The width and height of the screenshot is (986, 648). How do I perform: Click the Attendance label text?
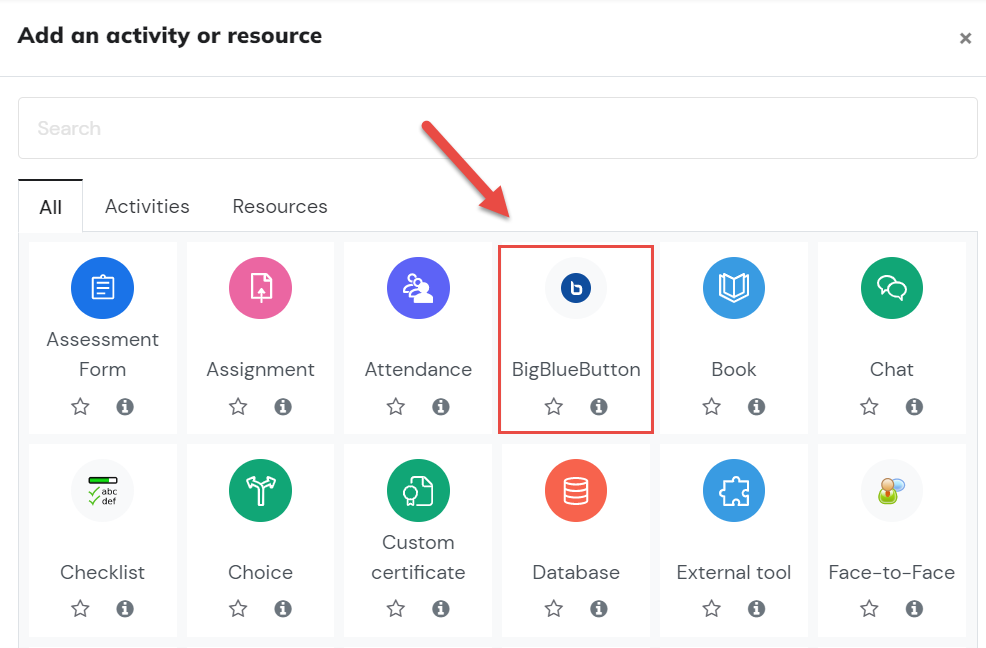(418, 369)
